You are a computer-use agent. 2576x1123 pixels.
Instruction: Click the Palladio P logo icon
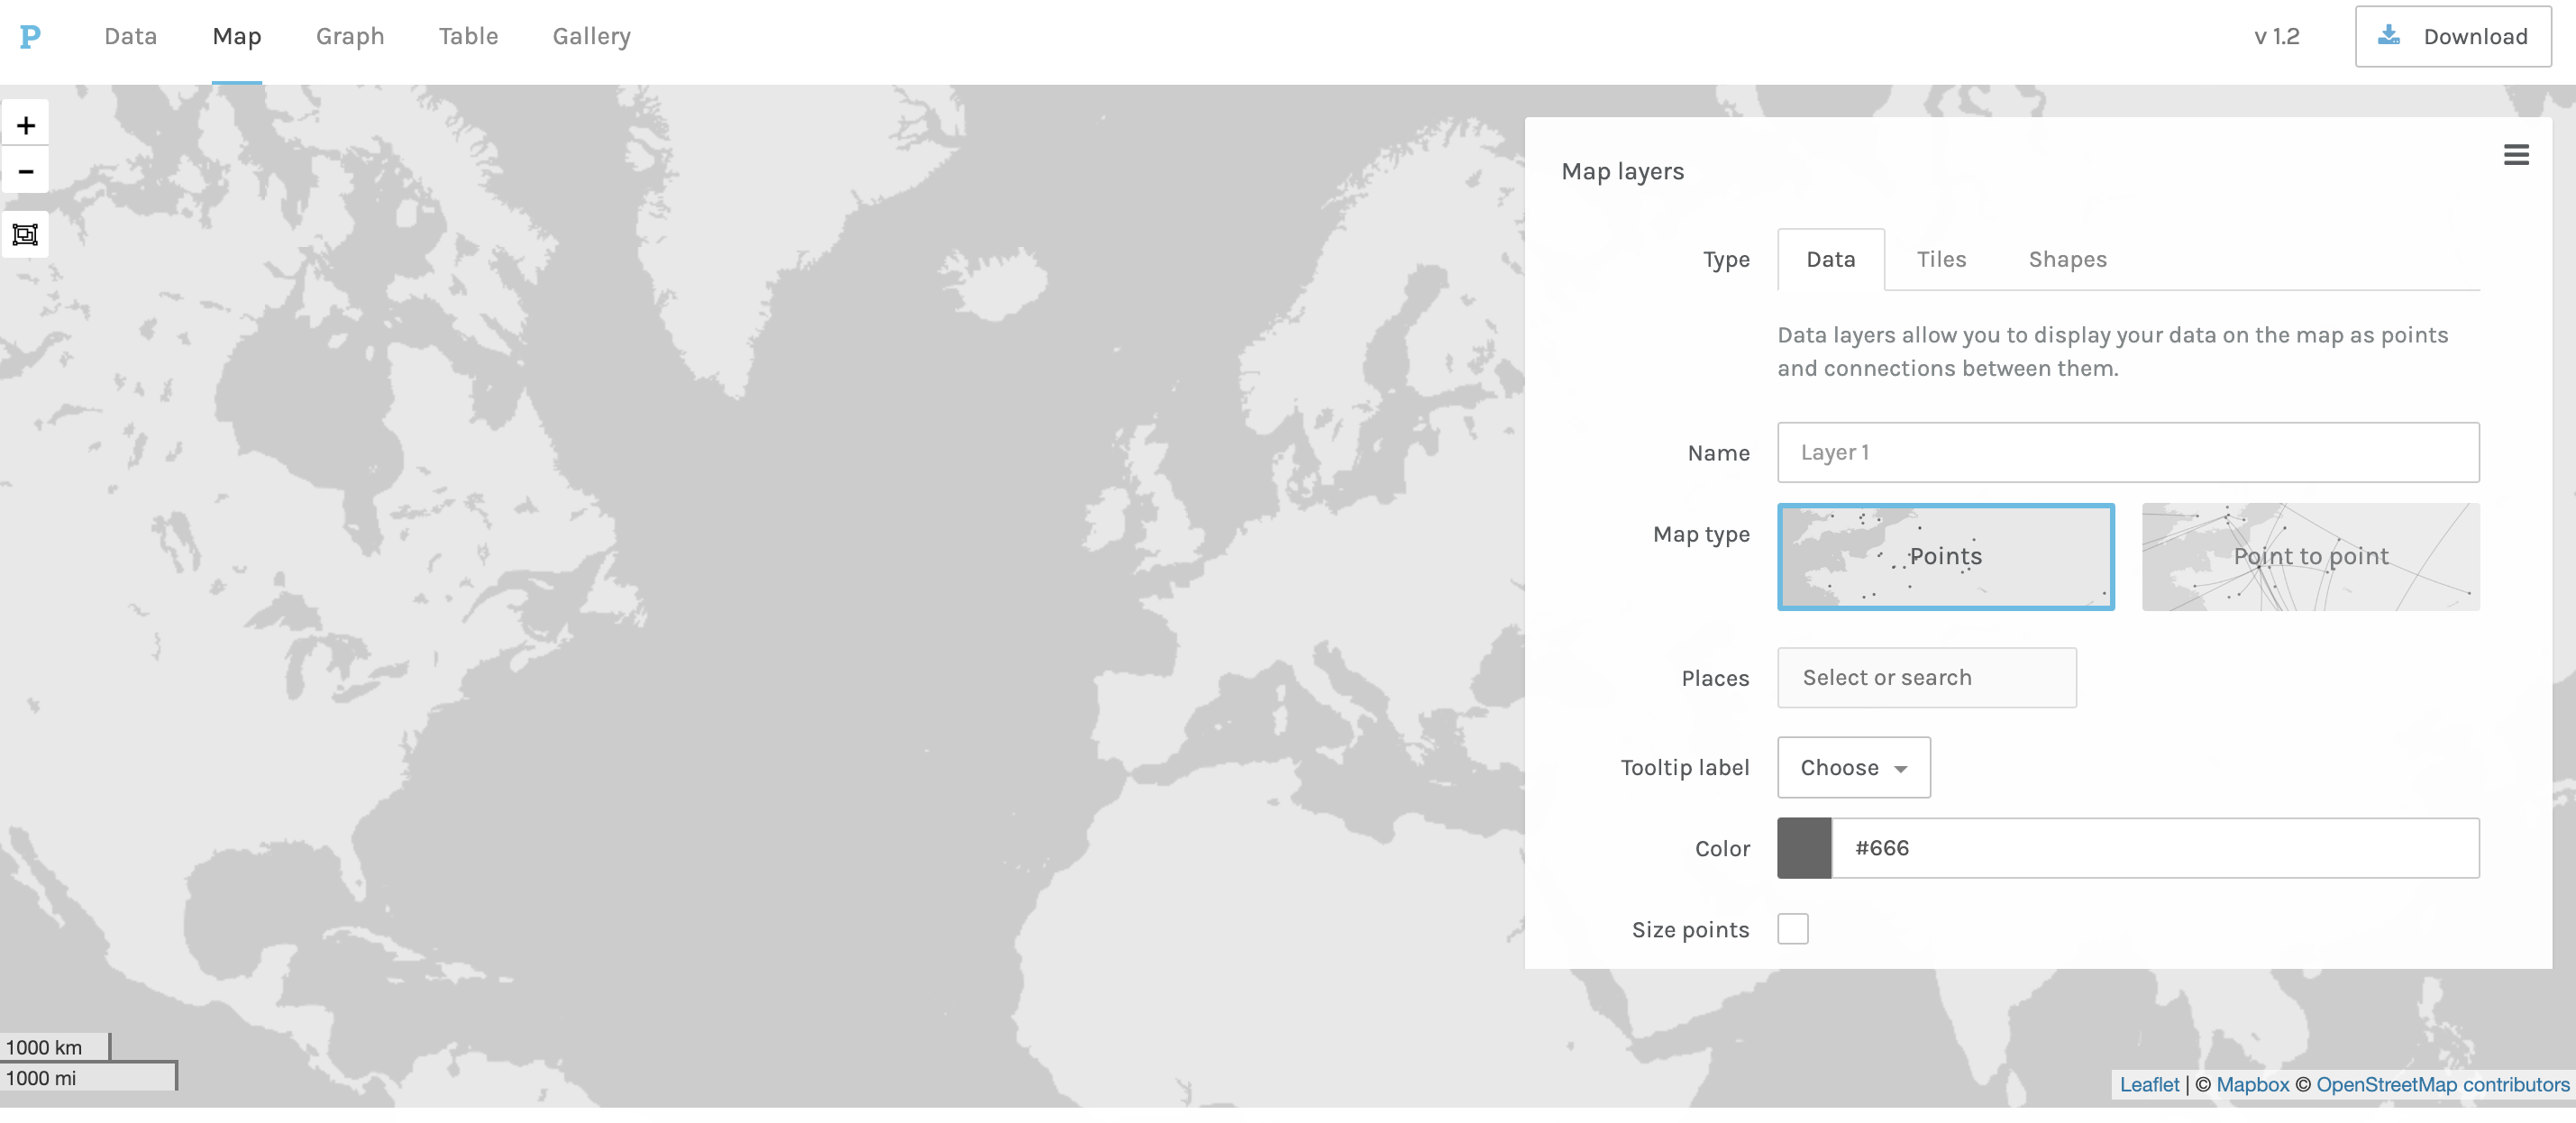pos(30,37)
